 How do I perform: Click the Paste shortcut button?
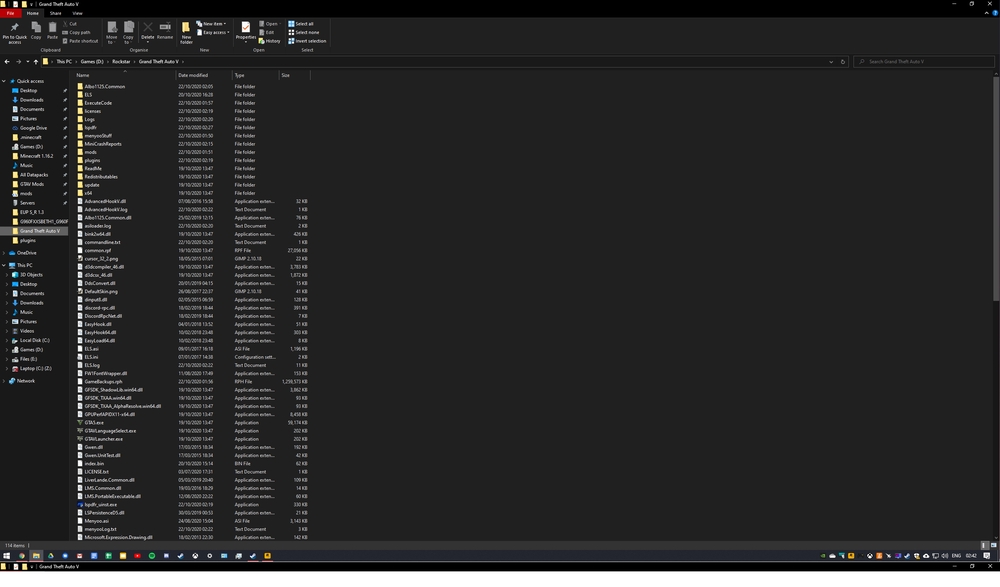(80, 41)
